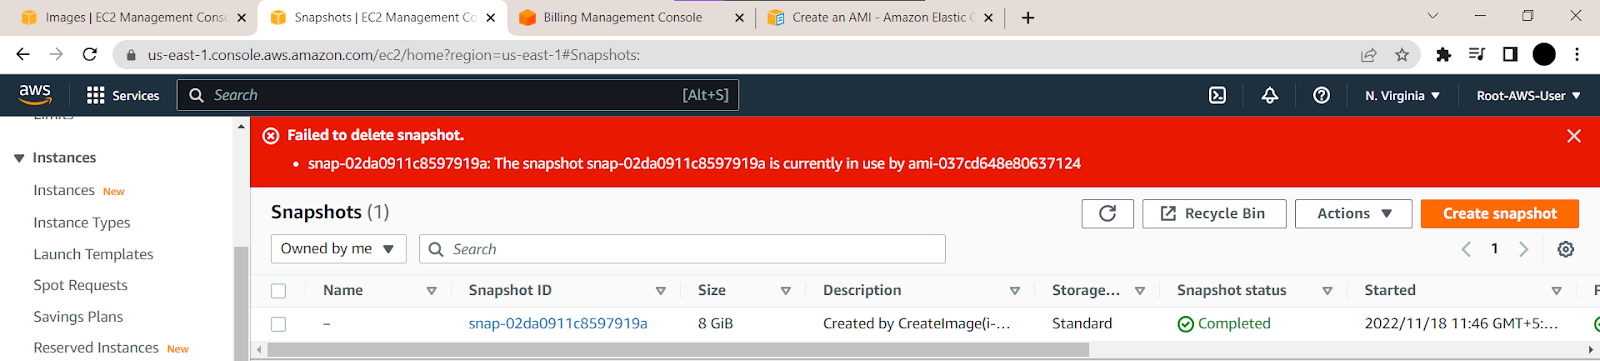Click the AWS logo home icon

35,94
